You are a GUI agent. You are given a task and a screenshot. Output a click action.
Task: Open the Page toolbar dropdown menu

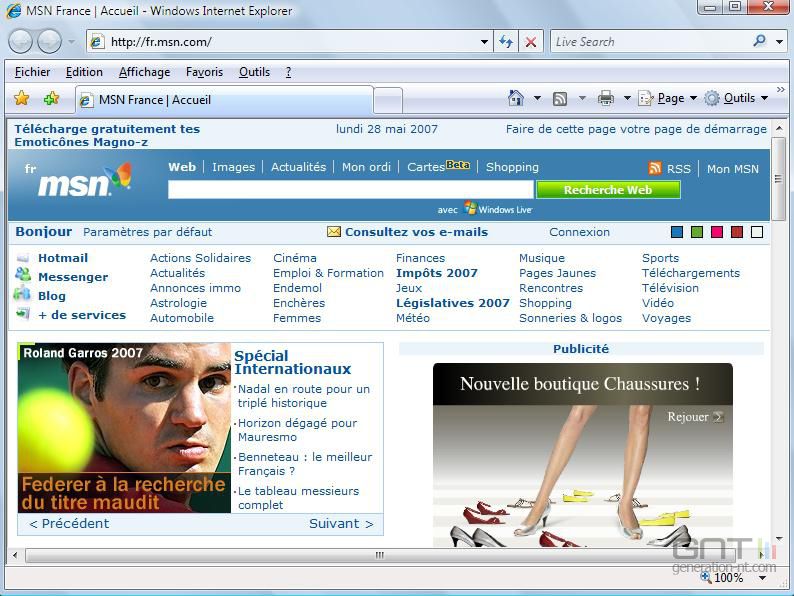point(667,98)
